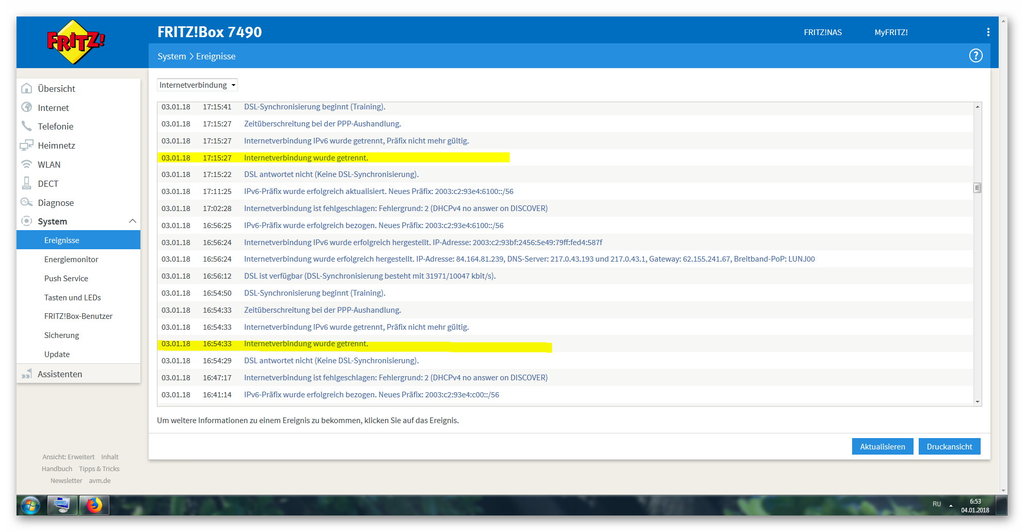The width and height of the screenshot is (1024, 532).
Task: Open the Inhalt footer link
Action: (110, 457)
